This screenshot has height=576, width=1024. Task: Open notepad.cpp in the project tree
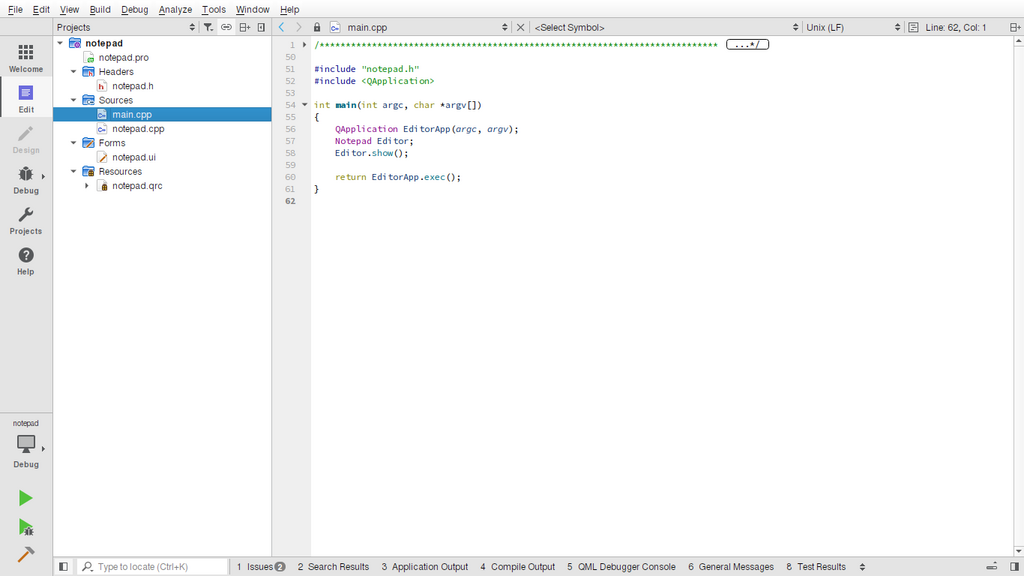pos(138,129)
